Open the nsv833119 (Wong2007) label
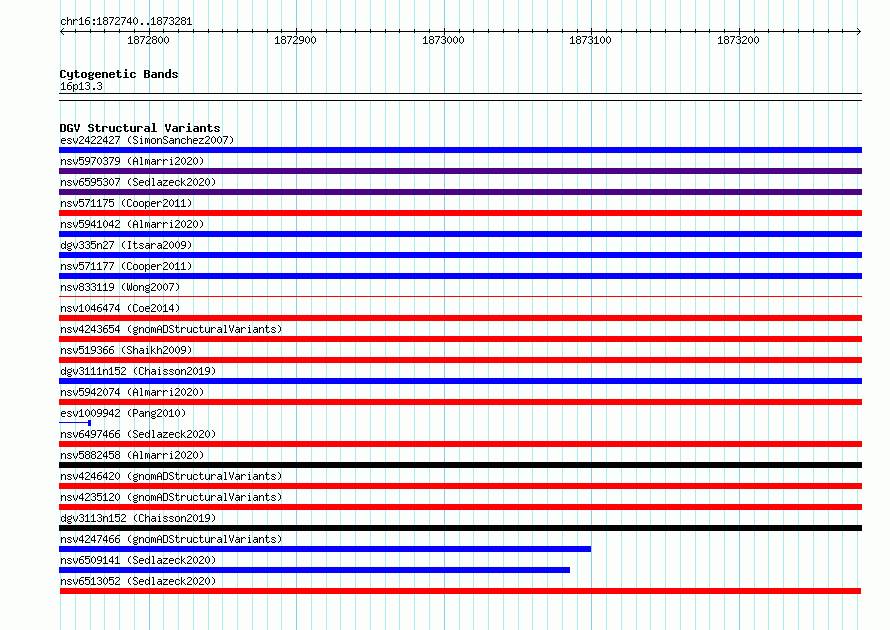The height and width of the screenshot is (630, 890). pos(120,287)
